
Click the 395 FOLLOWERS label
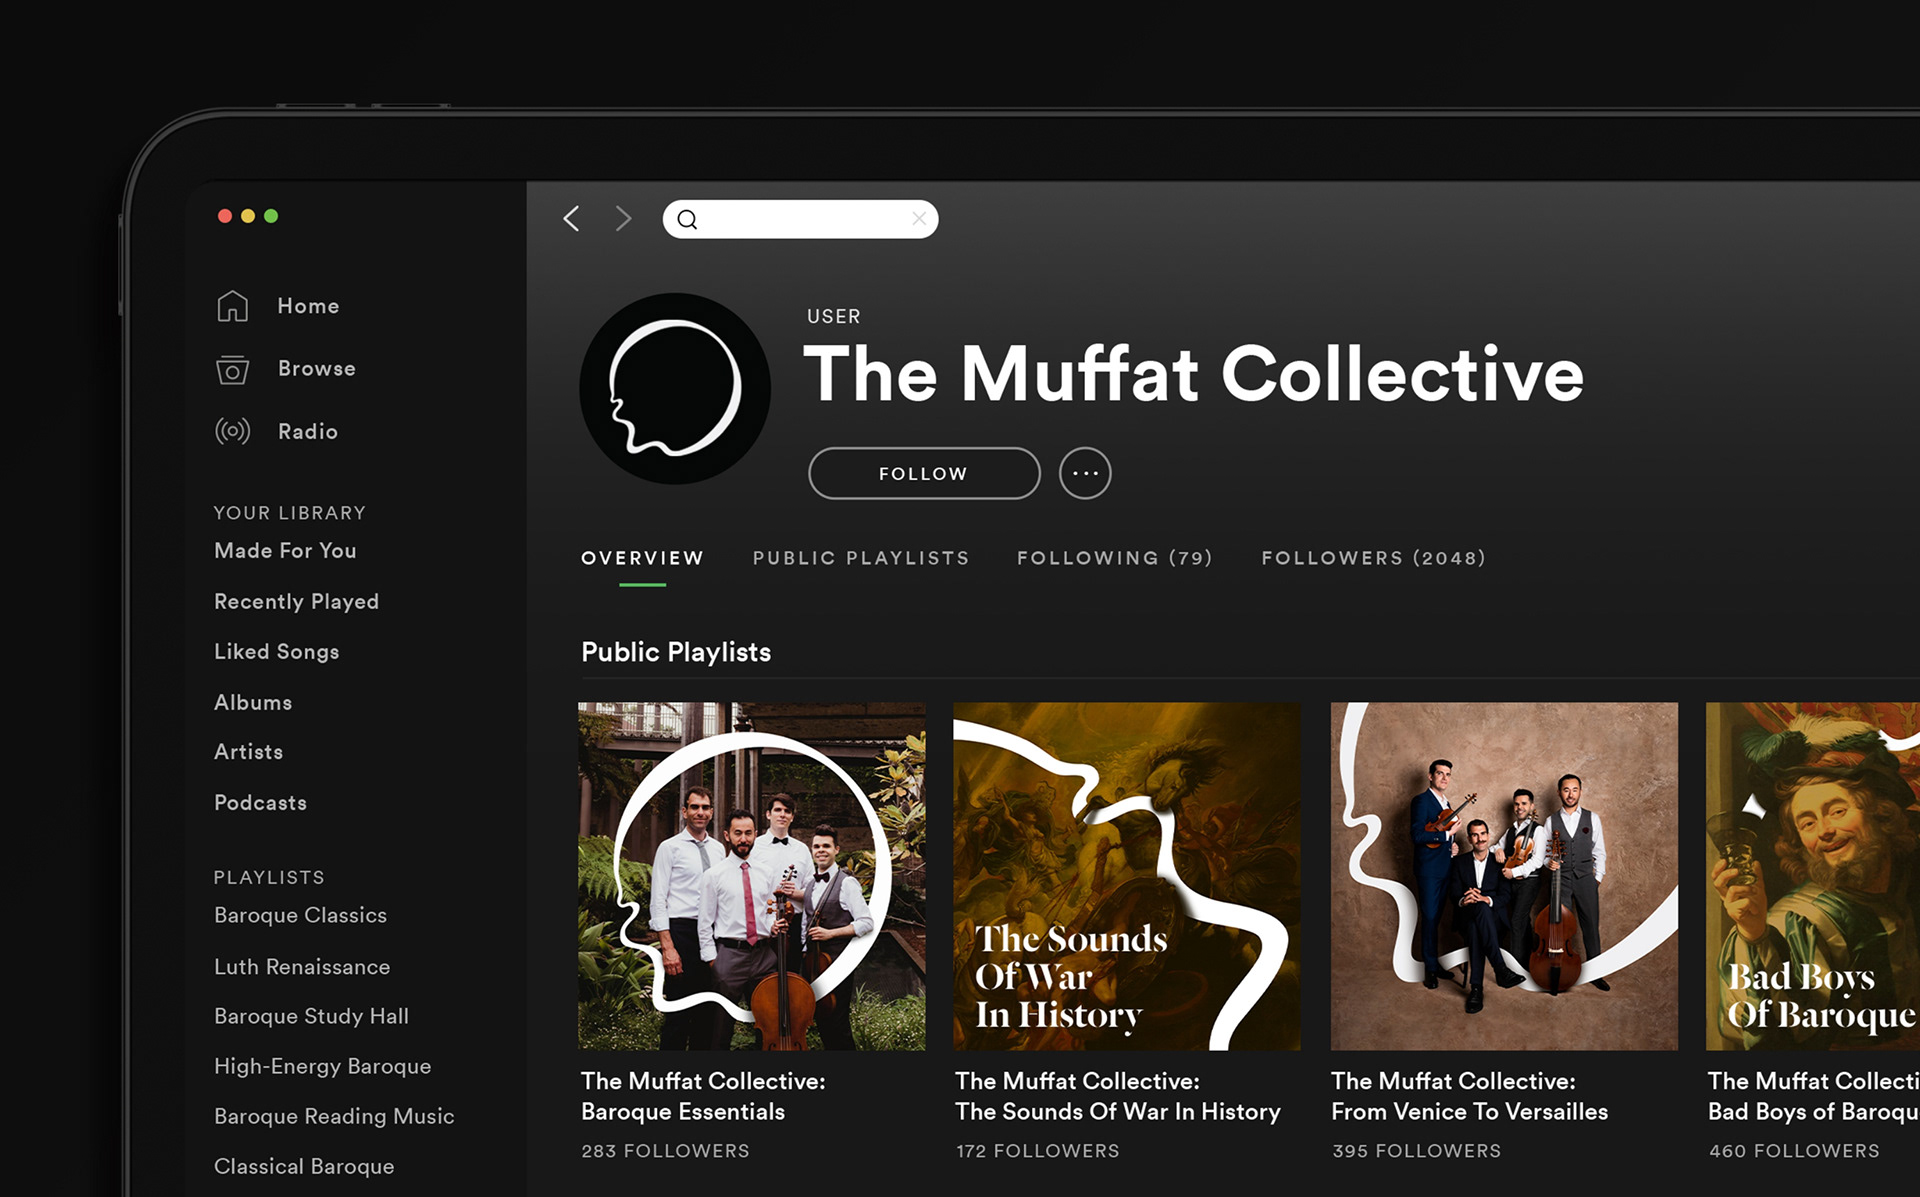[1416, 1151]
